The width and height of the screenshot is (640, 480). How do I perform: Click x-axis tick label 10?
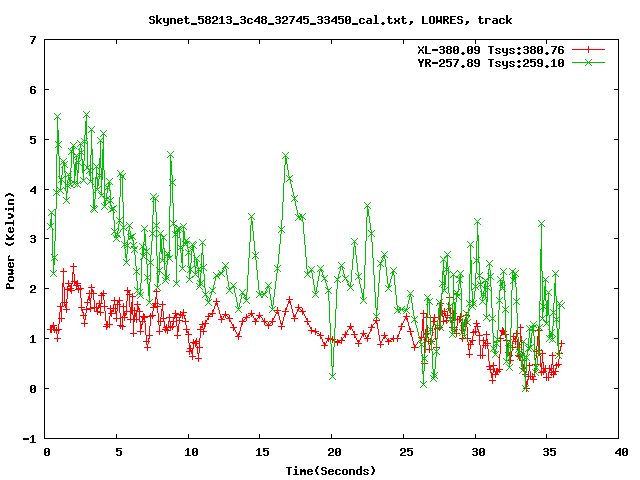click(191, 452)
